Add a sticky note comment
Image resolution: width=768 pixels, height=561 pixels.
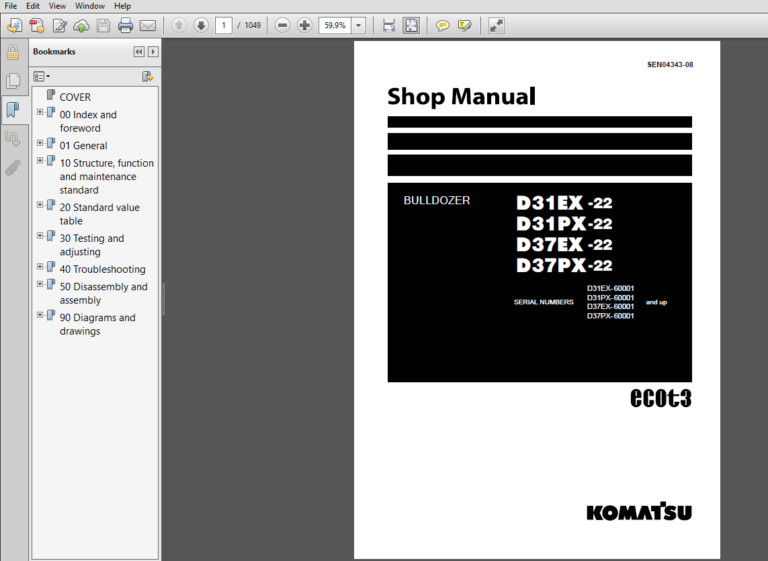442,25
